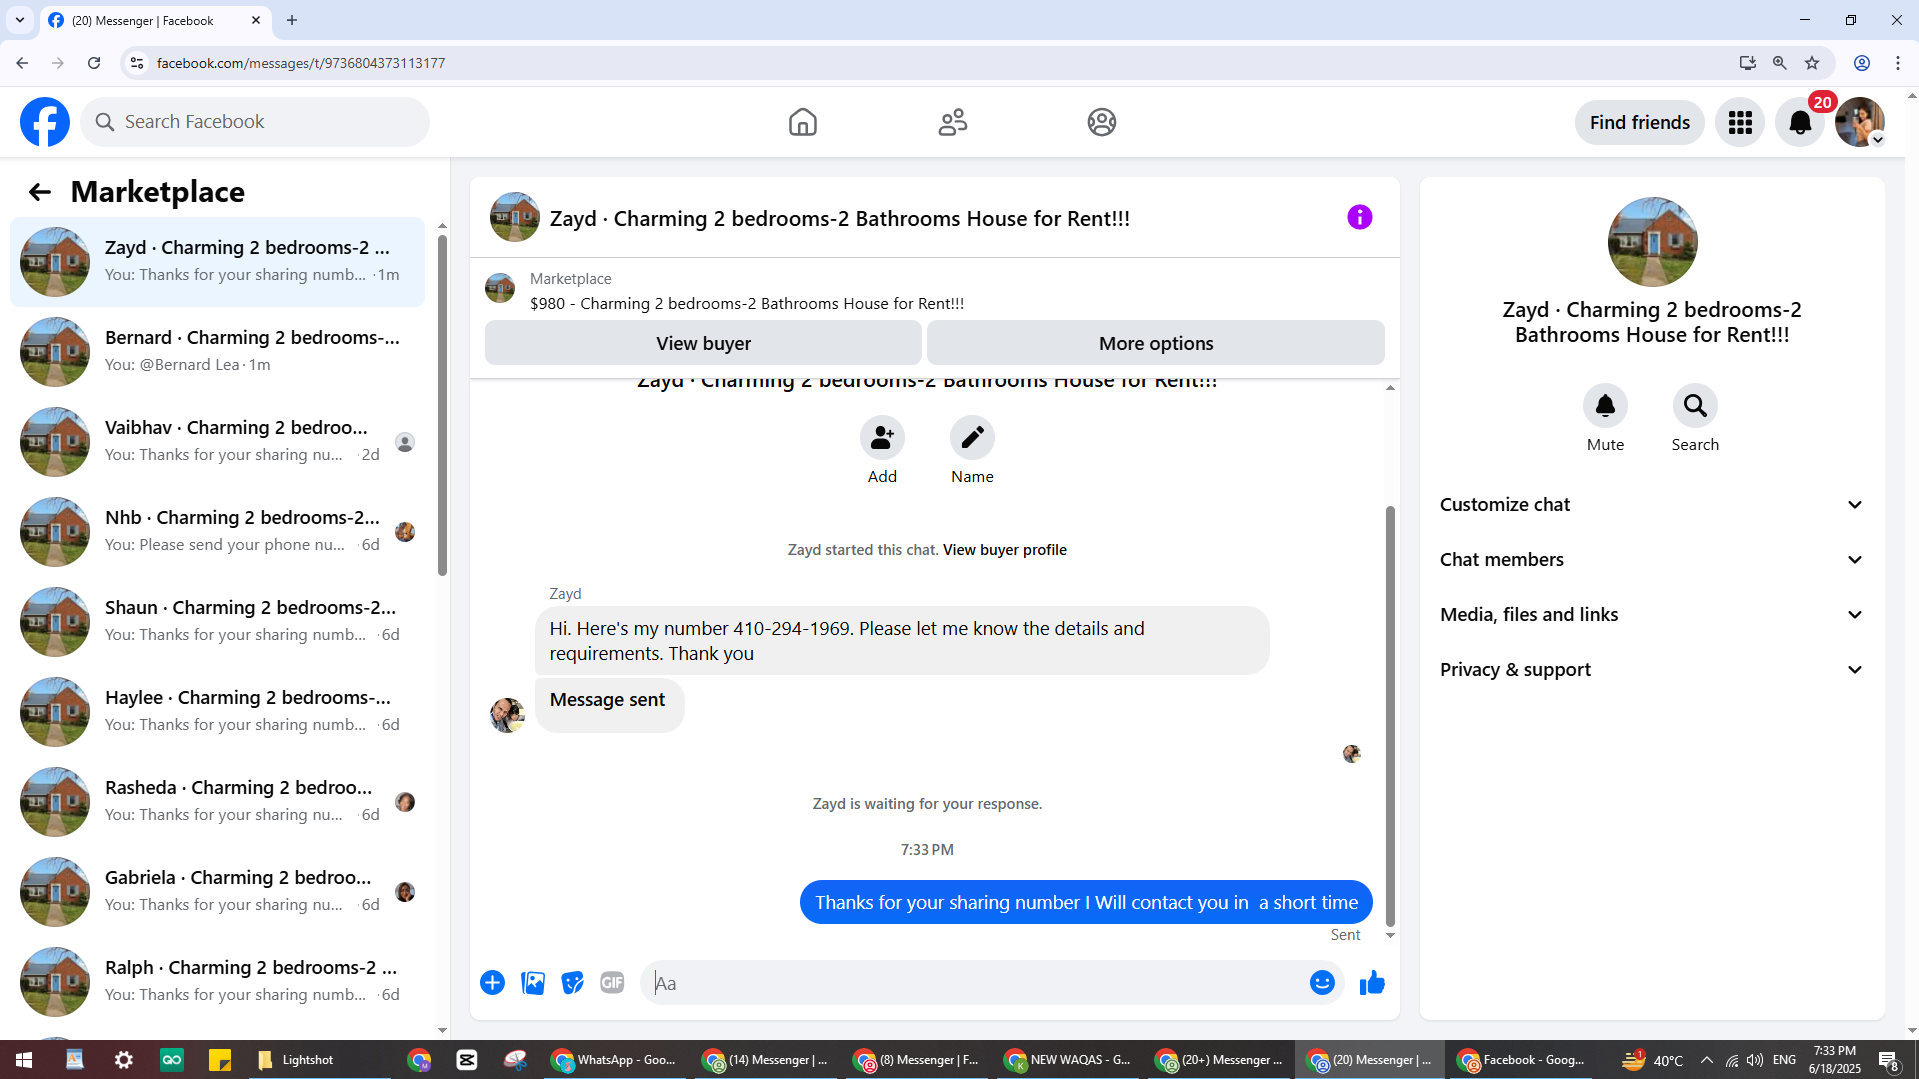Zoom icon in Chrome address bar
This screenshot has height=1079, width=1919.
(1780, 63)
